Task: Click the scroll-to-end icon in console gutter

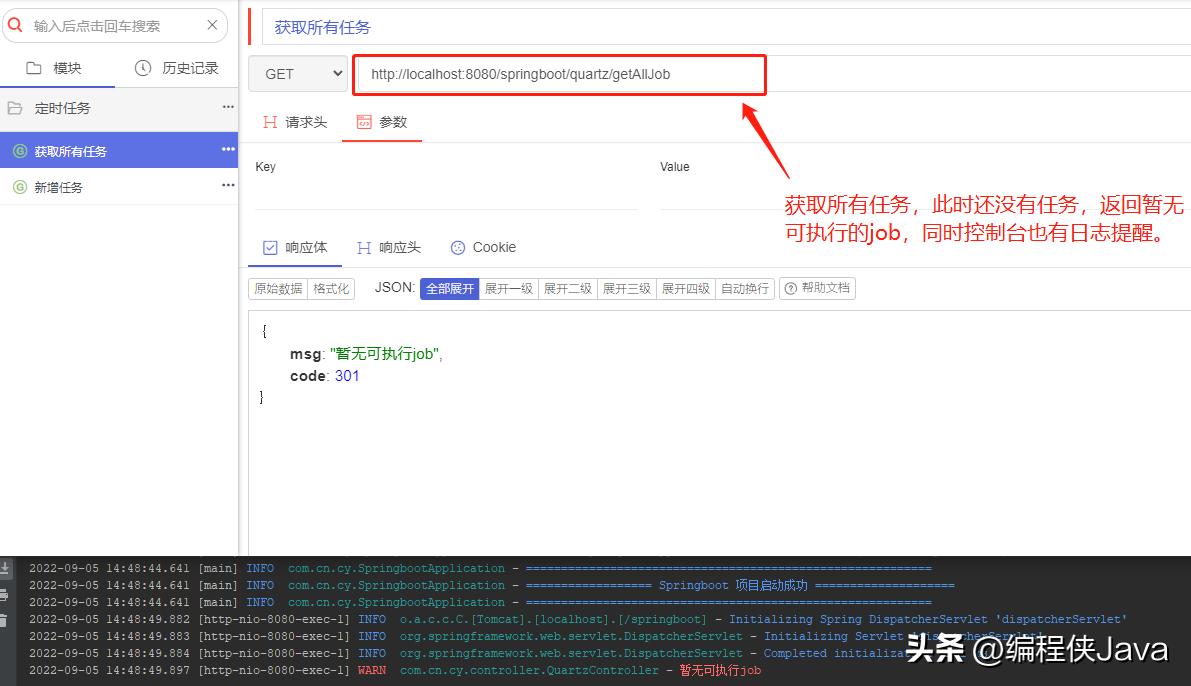Action: (x=5, y=570)
